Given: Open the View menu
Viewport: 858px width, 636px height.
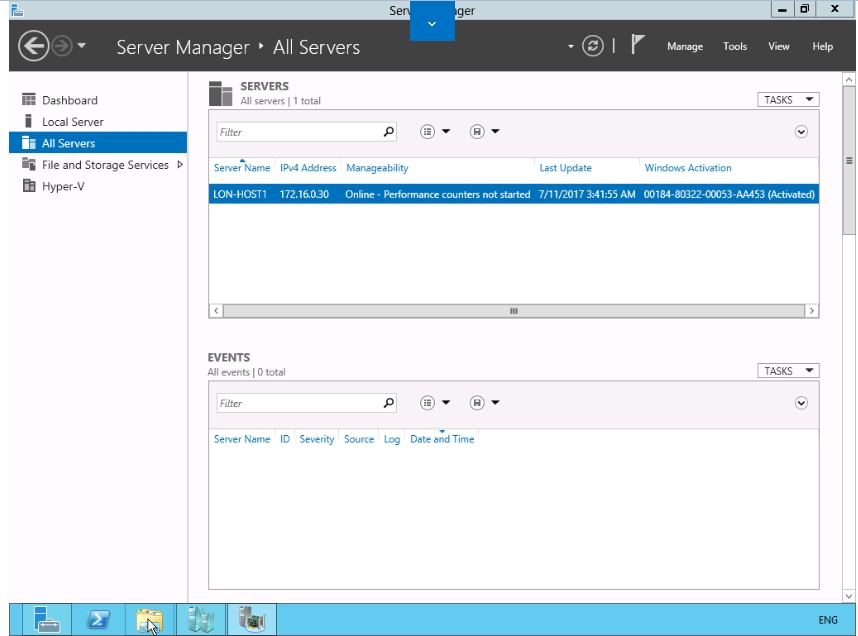Looking at the screenshot, I should coord(779,47).
